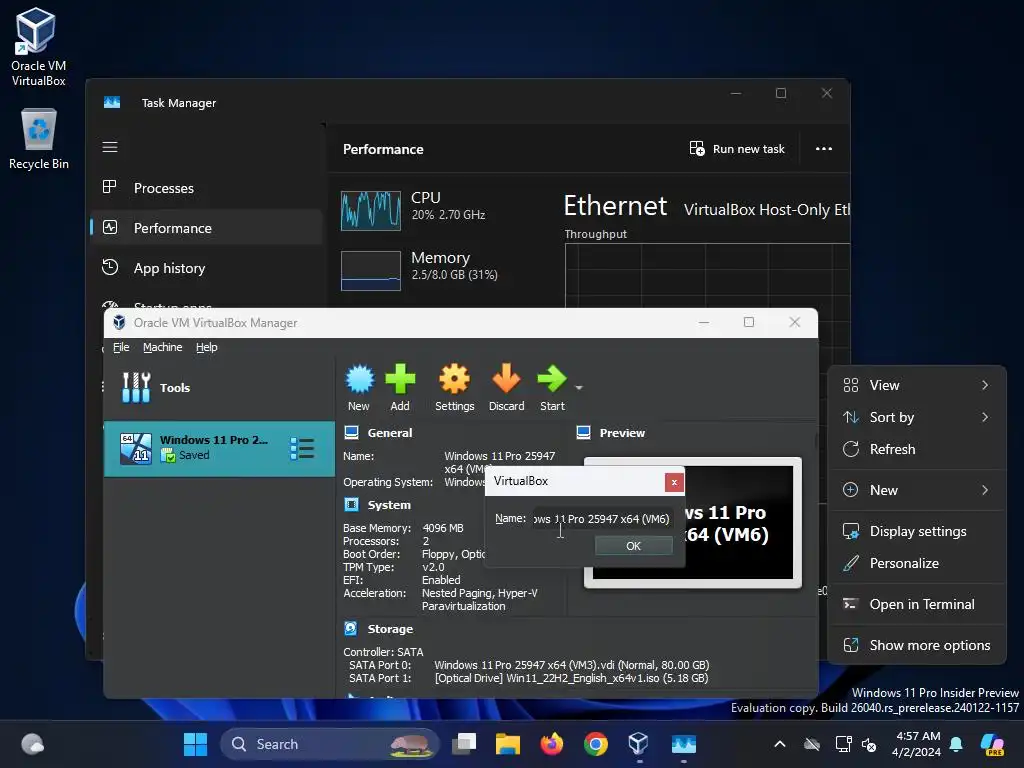Viewport: 1024px width, 768px height.
Task: Click the Start VM arrow icon
Action: tap(552, 388)
